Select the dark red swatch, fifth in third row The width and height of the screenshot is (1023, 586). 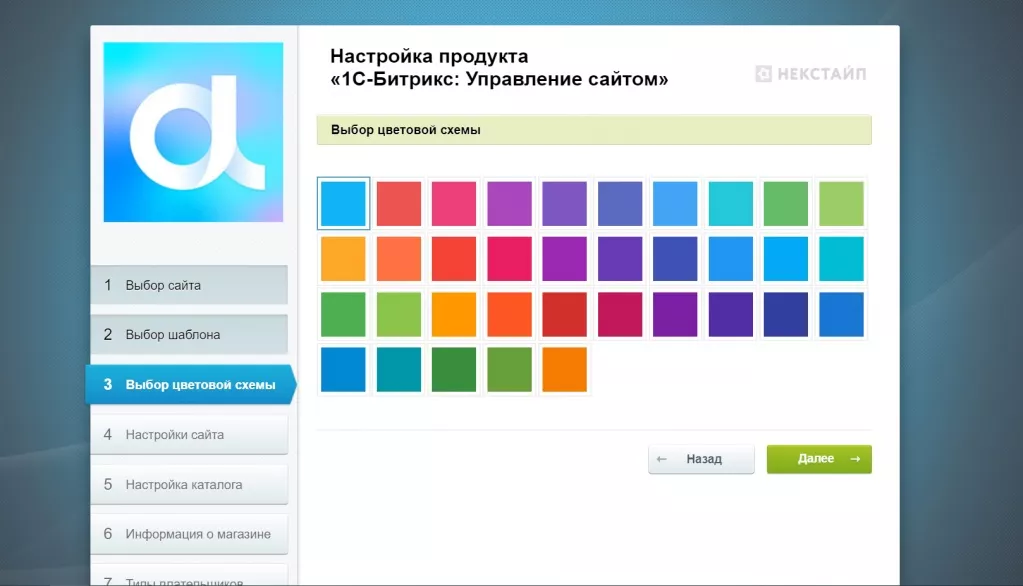click(564, 315)
